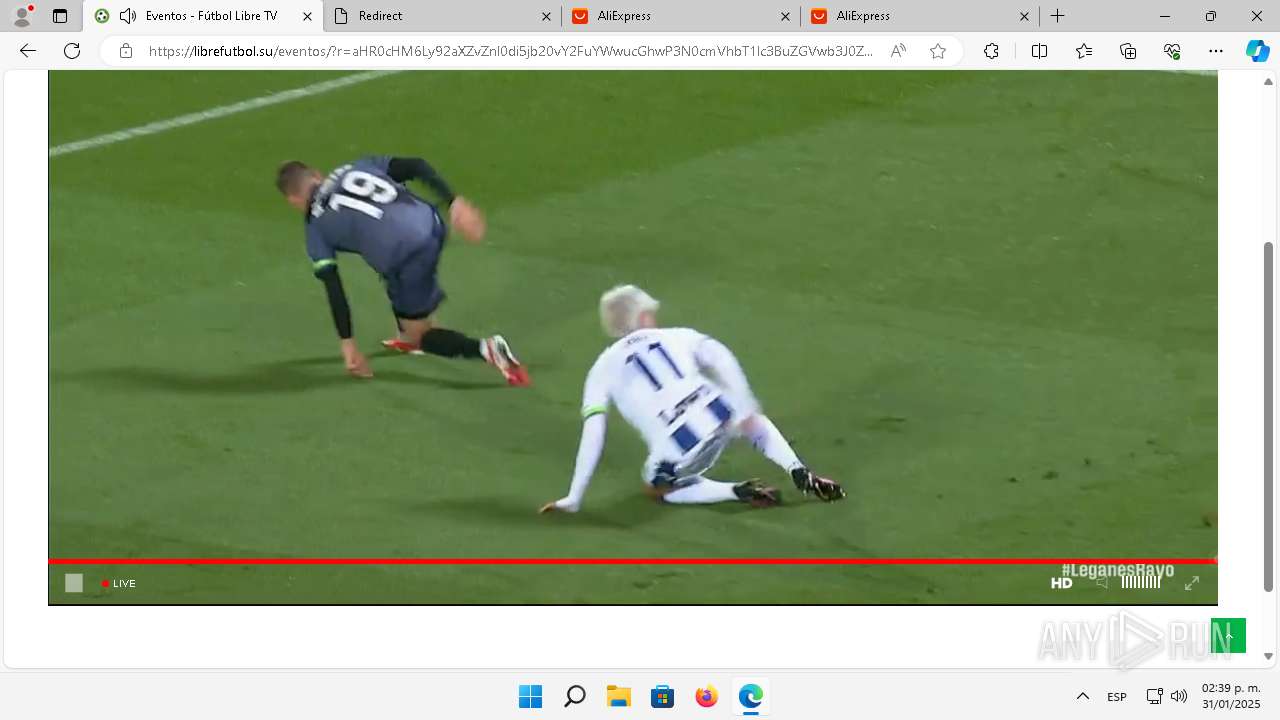Reload the current page
The height and width of the screenshot is (720, 1280).
pos(72,51)
